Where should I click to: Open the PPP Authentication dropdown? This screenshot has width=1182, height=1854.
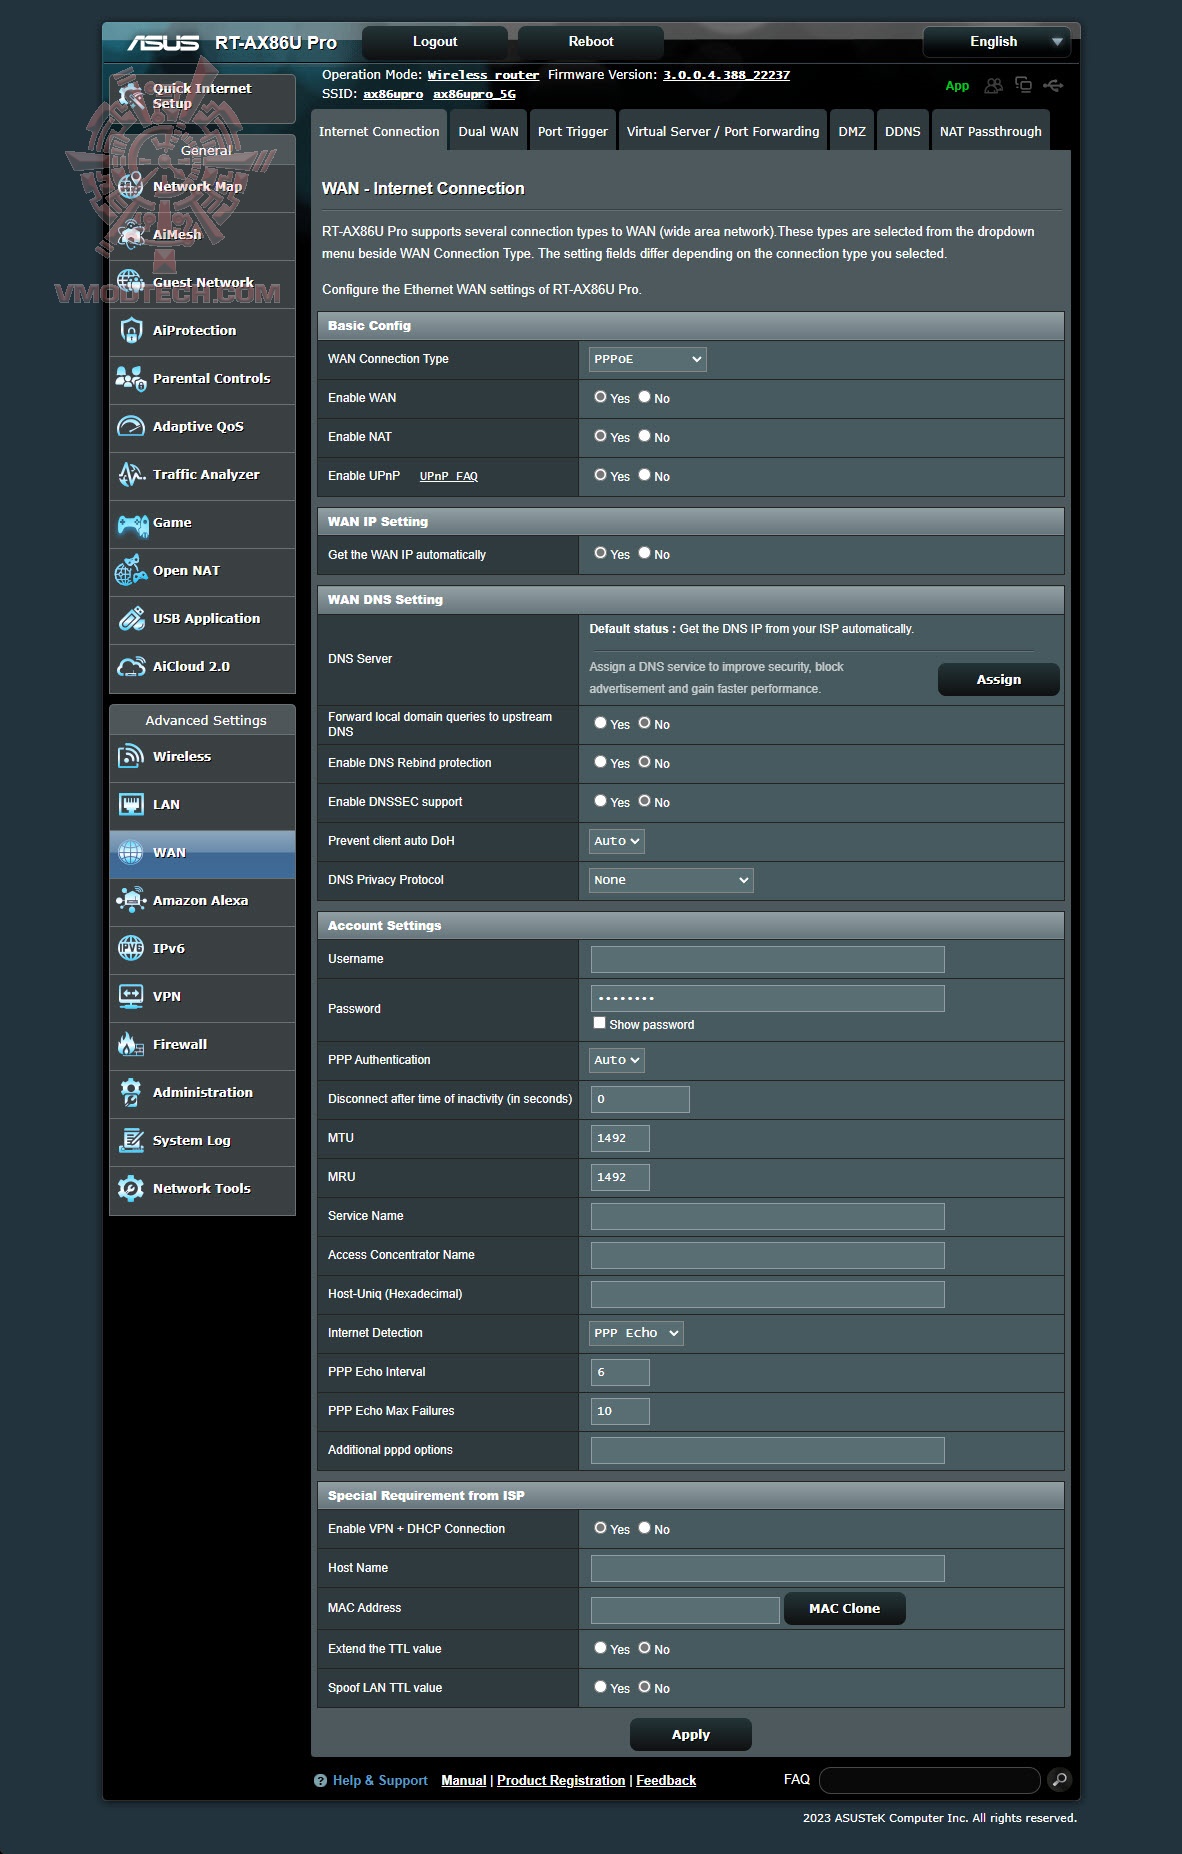(x=617, y=1060)
